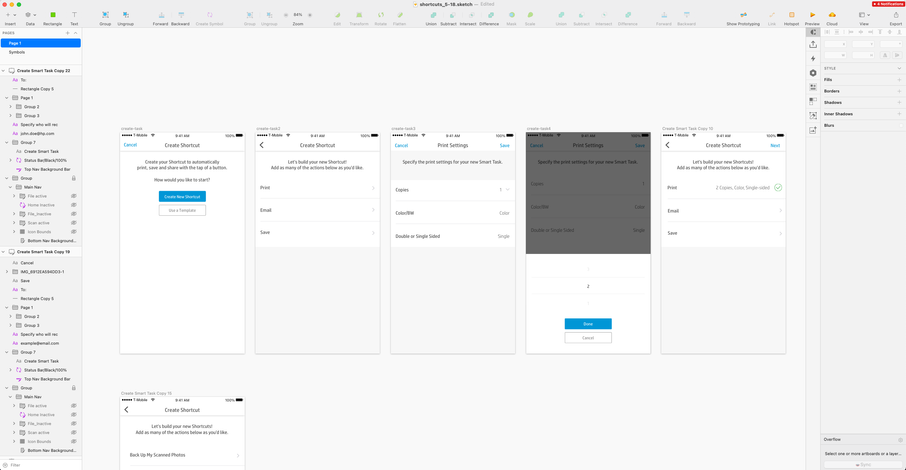Screen dimensions: 906x470
Task: Toggle Show Prototyping in toolbar
Action: click(x=743, y=16)
